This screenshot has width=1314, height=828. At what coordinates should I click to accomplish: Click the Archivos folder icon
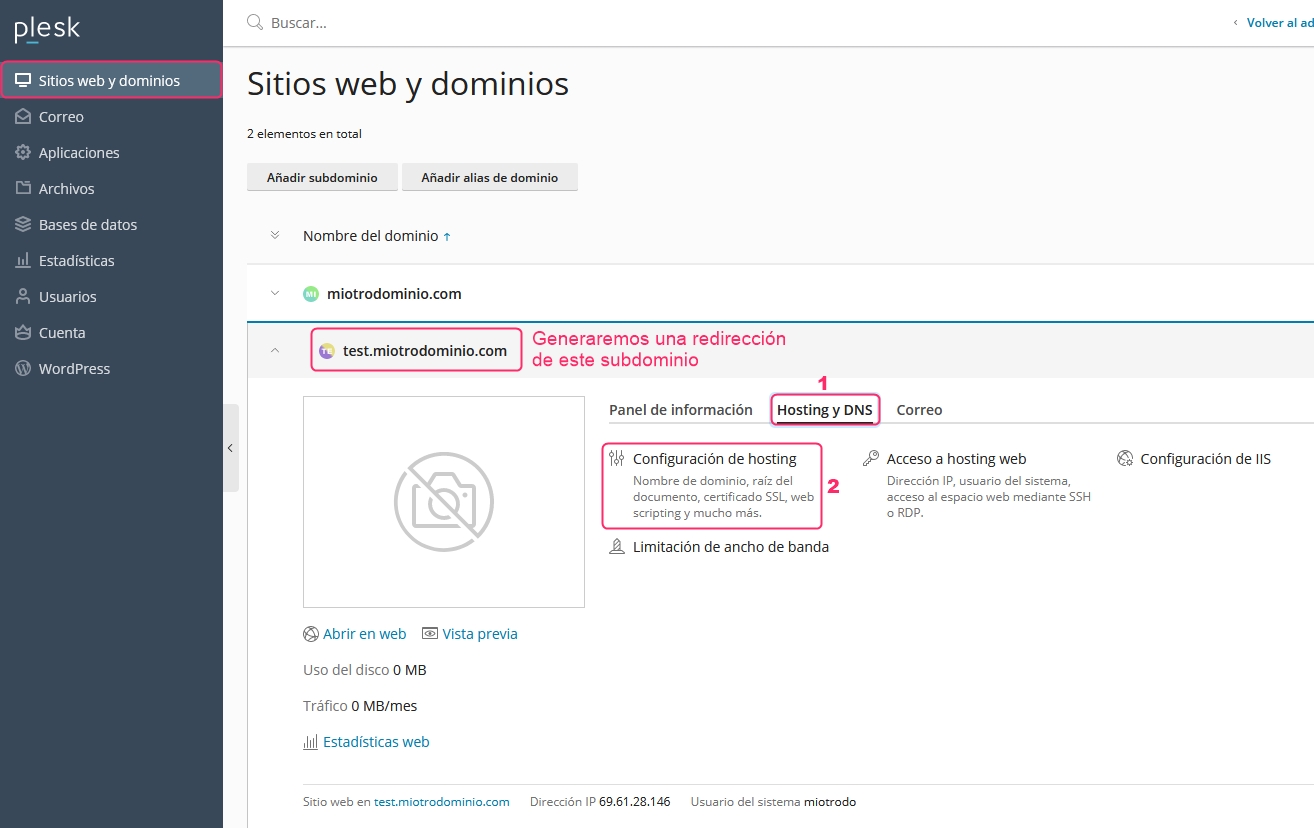pos(23,189)
